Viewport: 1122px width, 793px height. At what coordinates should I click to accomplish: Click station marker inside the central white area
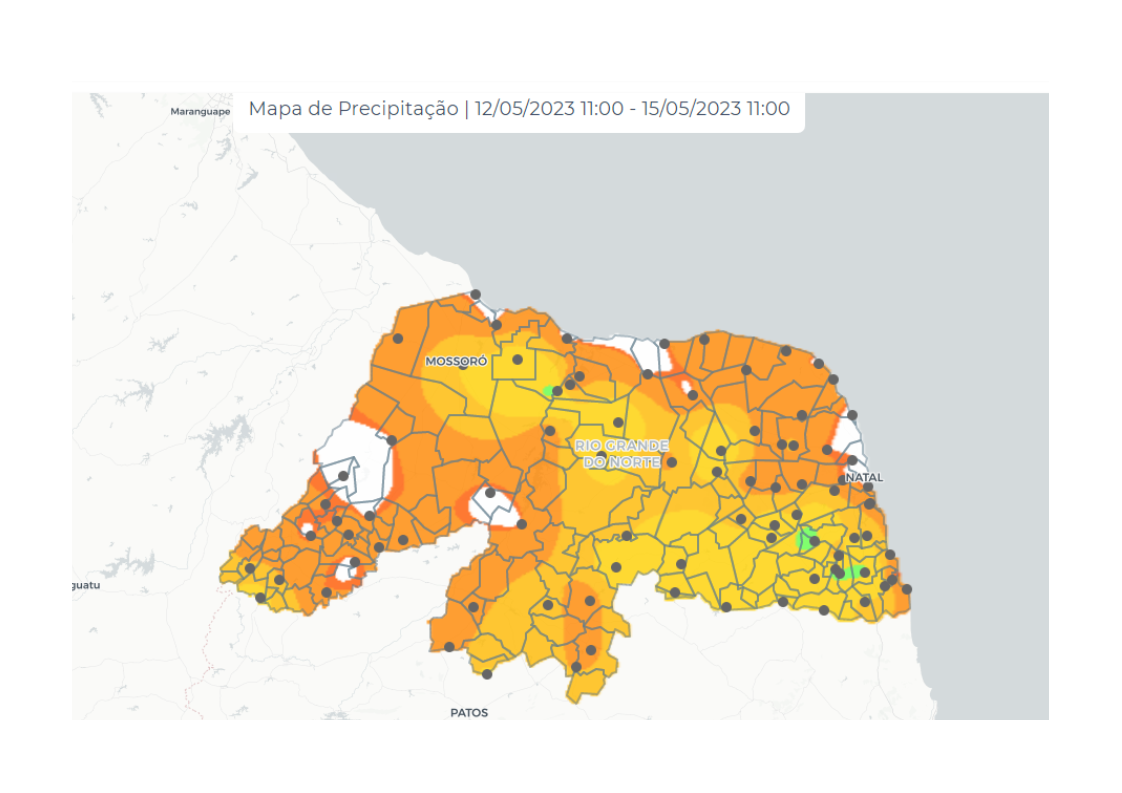coord(490,493)
